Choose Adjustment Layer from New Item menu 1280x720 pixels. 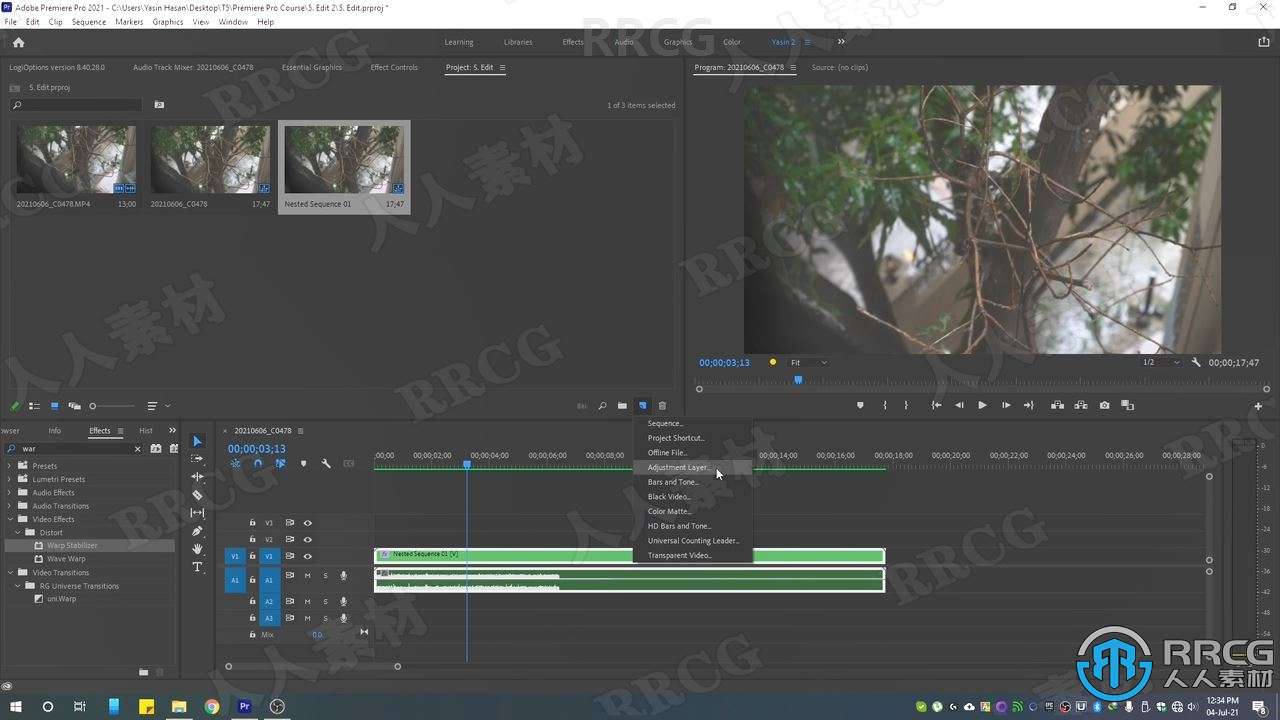[692, 467]
